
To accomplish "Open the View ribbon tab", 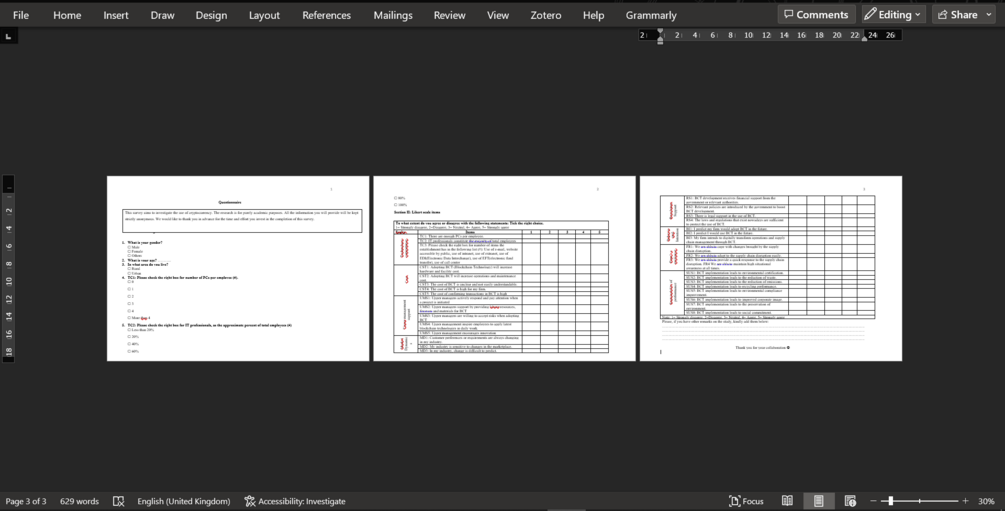I will click(x=497, y=15).
